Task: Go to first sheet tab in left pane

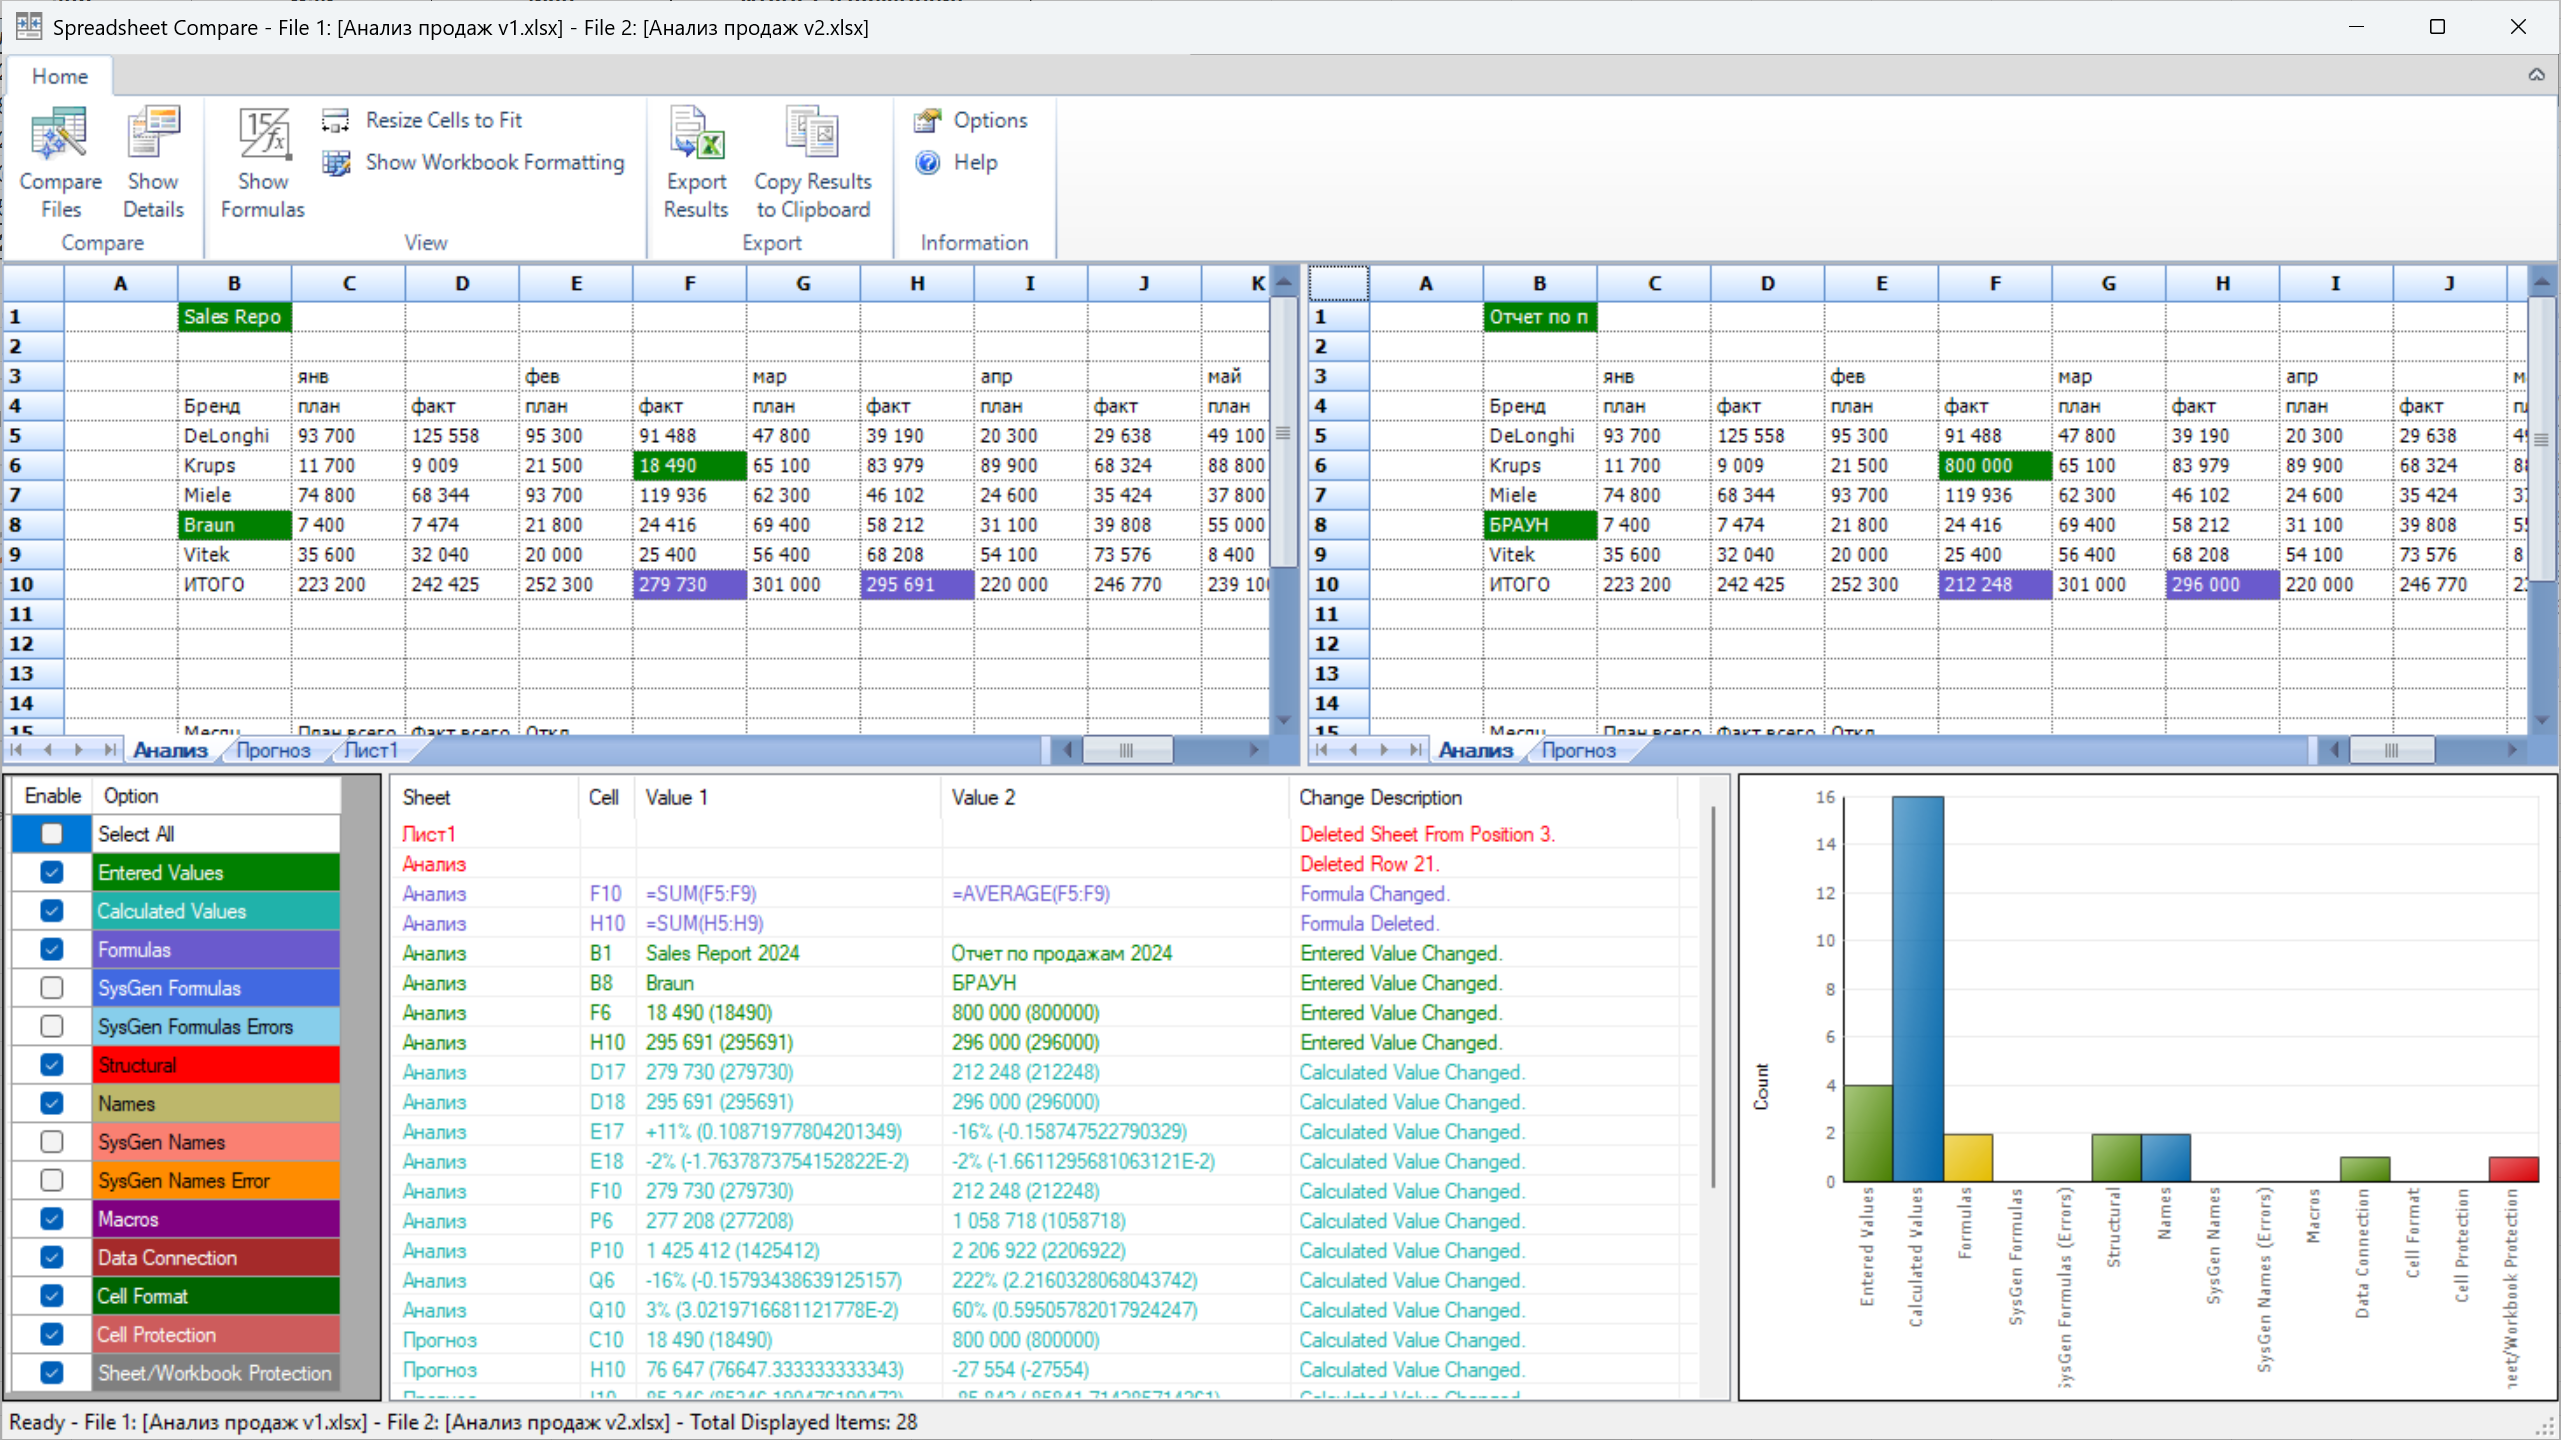Action: click(x=17, y=750)
